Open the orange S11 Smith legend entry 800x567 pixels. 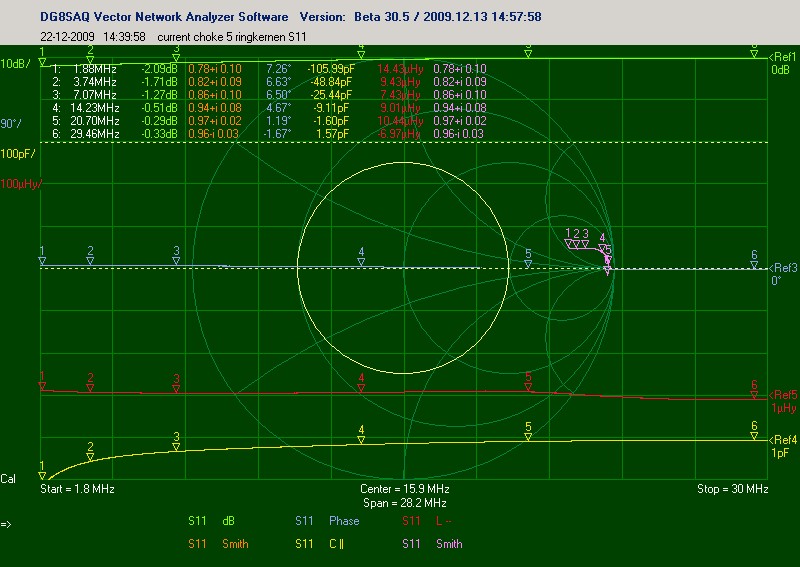tap(218, 544)
